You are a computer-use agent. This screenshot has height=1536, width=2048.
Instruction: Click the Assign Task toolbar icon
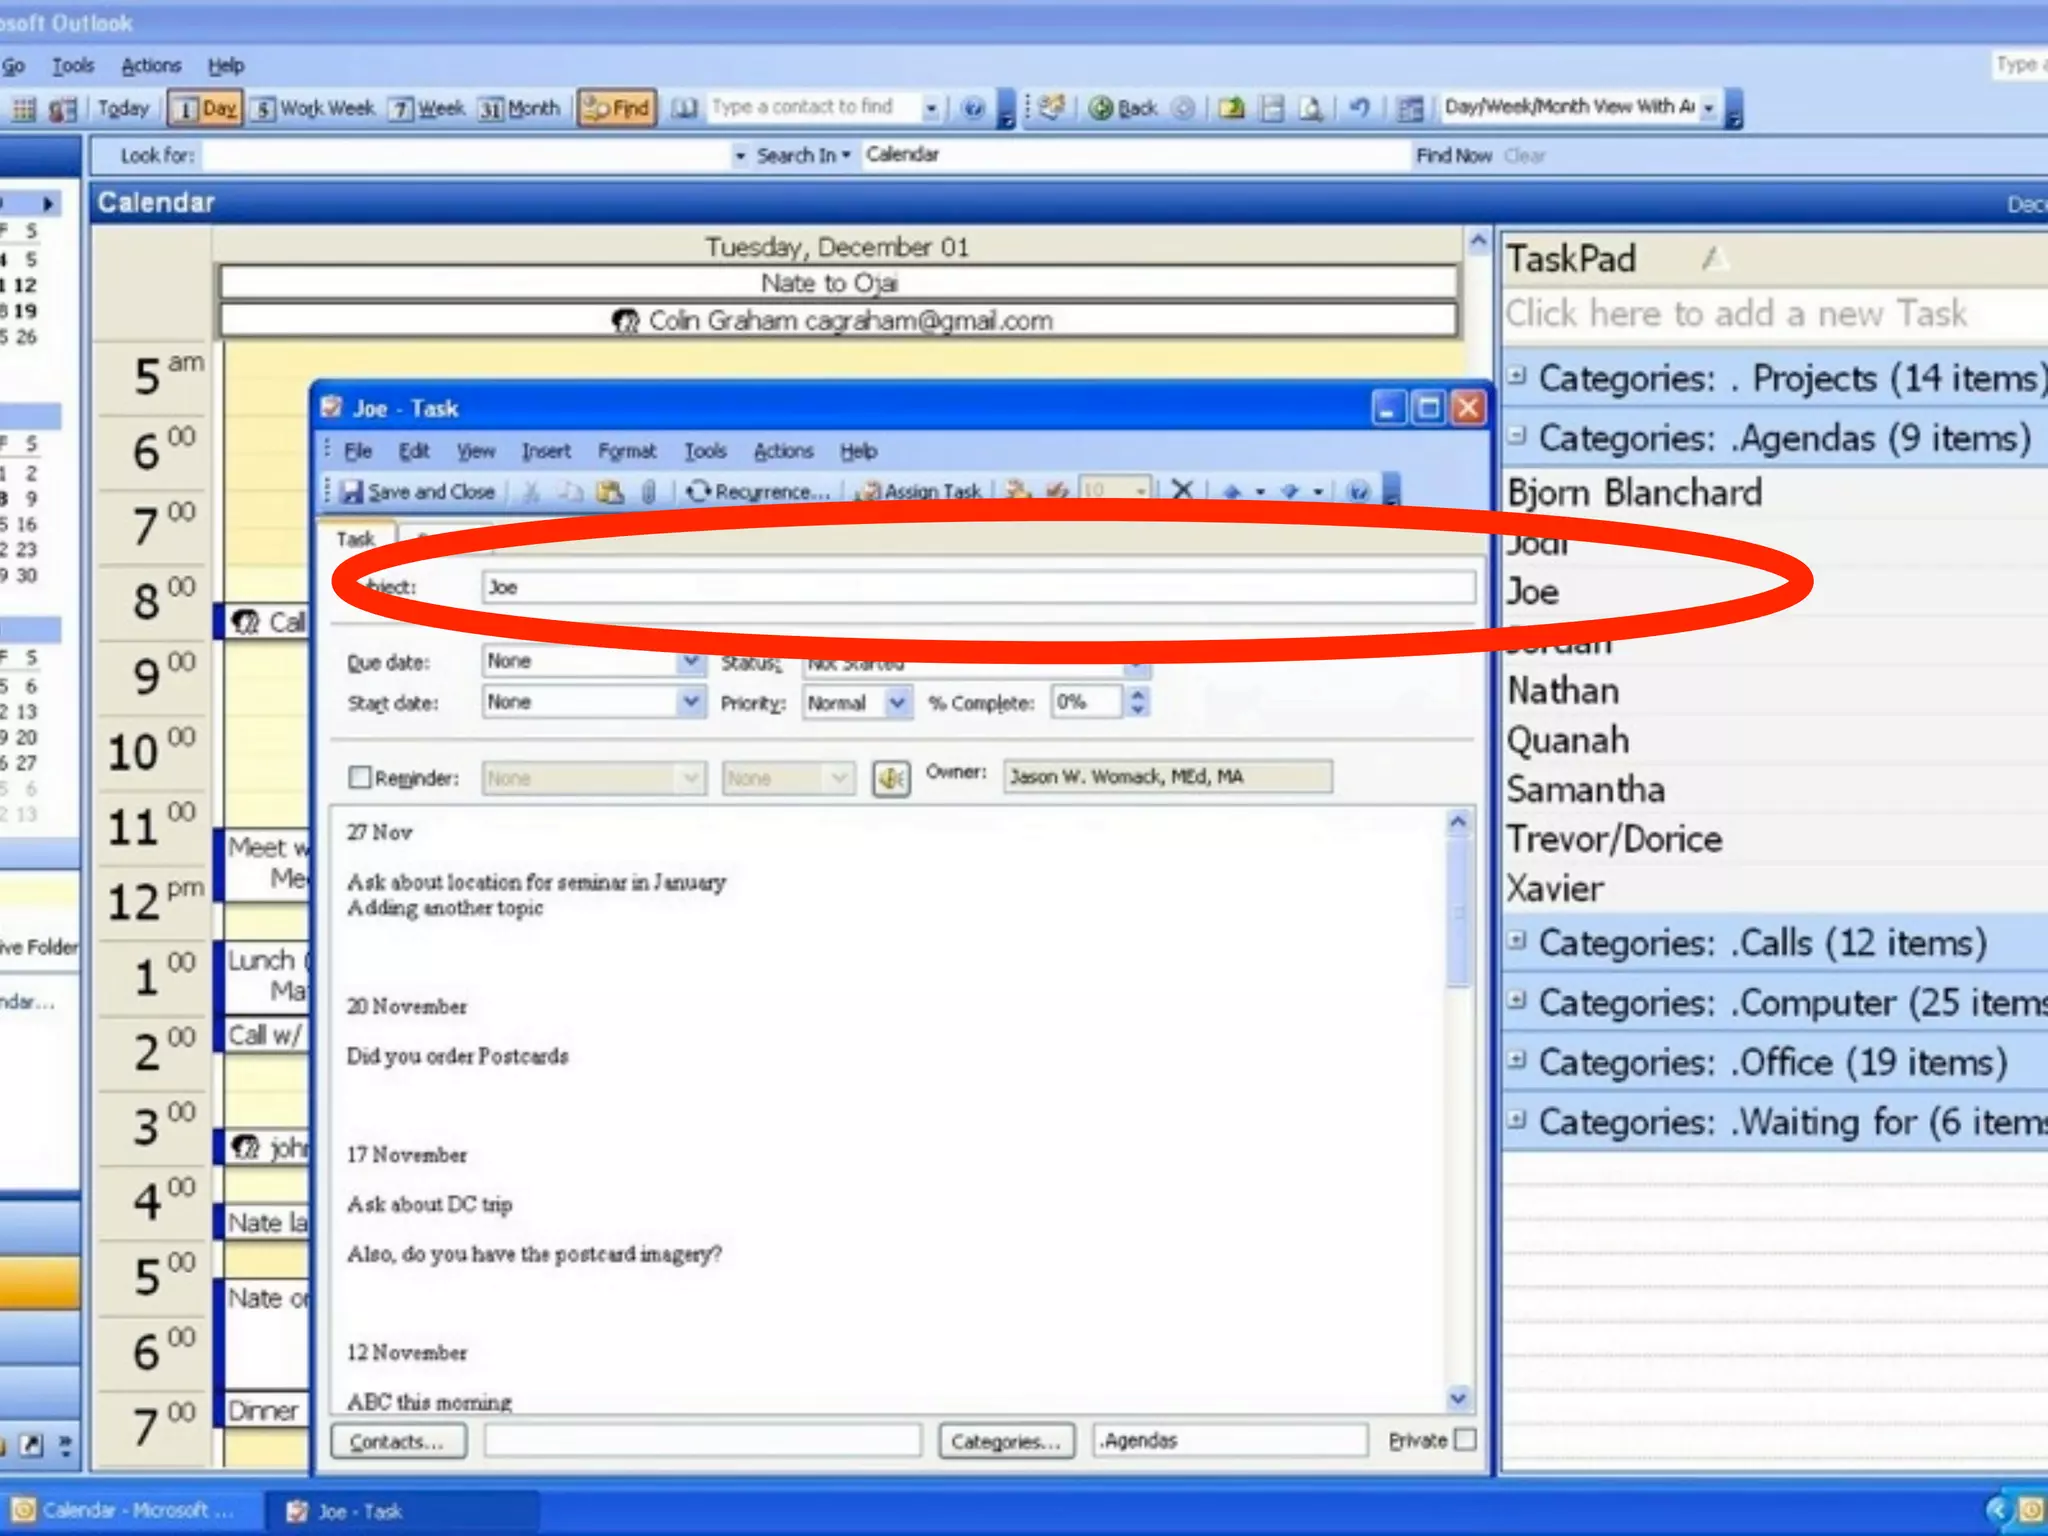point(922,491)
